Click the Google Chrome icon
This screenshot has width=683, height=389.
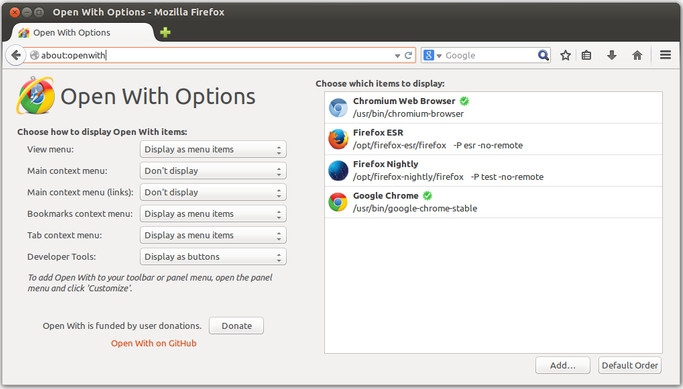pyautogui.click(x=338, y=202)
